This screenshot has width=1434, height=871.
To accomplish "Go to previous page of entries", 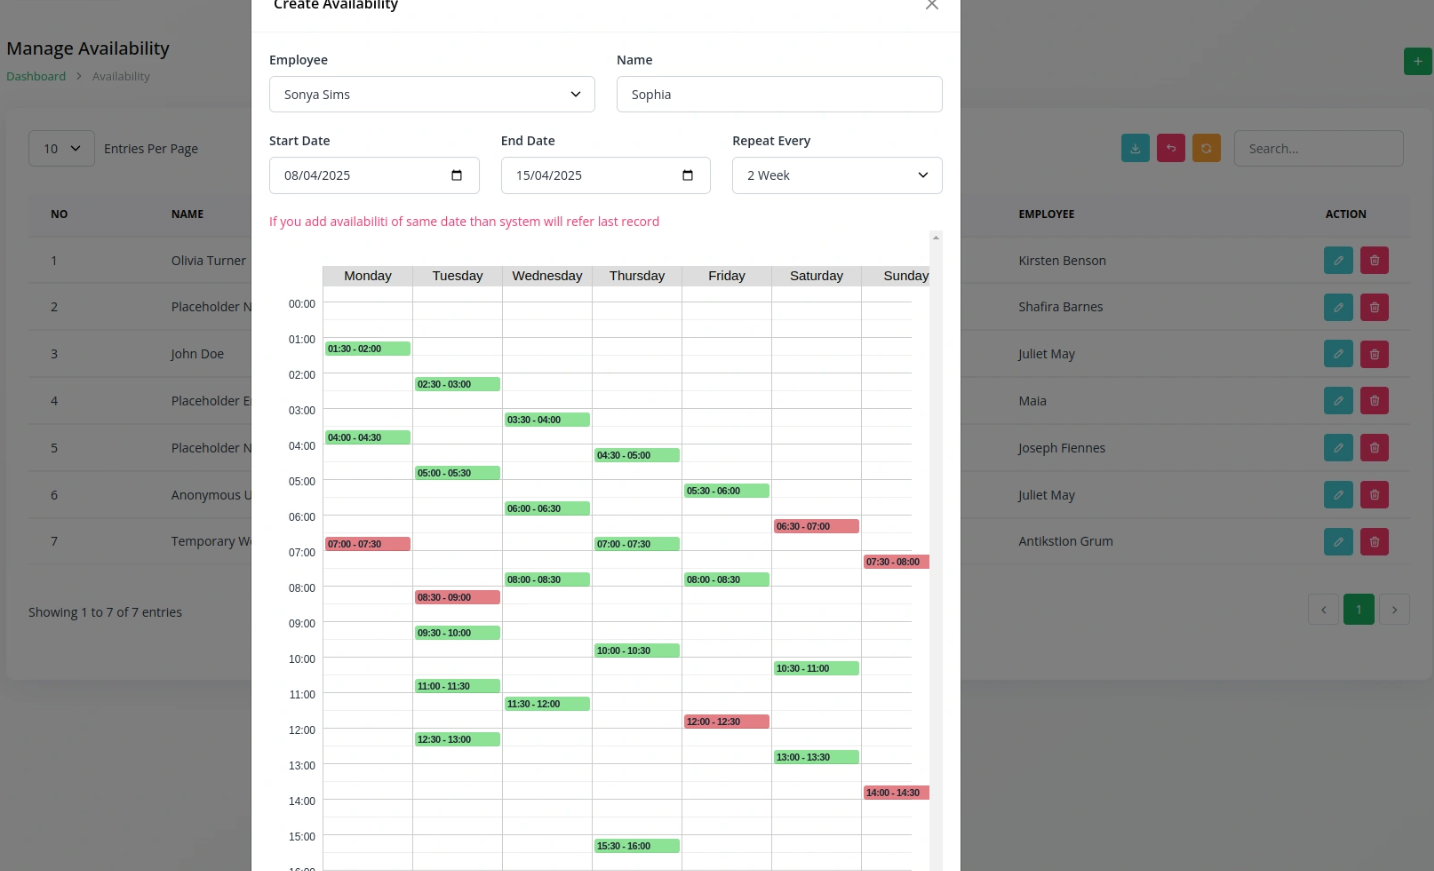I will tap(1323, 609).
